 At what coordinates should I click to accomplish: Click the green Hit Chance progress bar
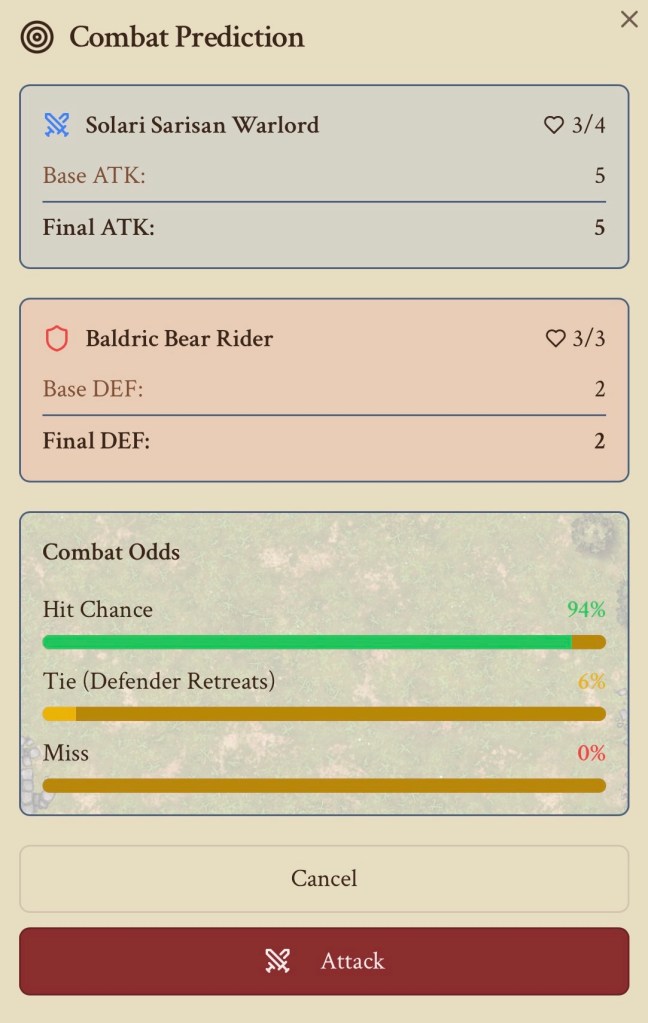[323, 642]
